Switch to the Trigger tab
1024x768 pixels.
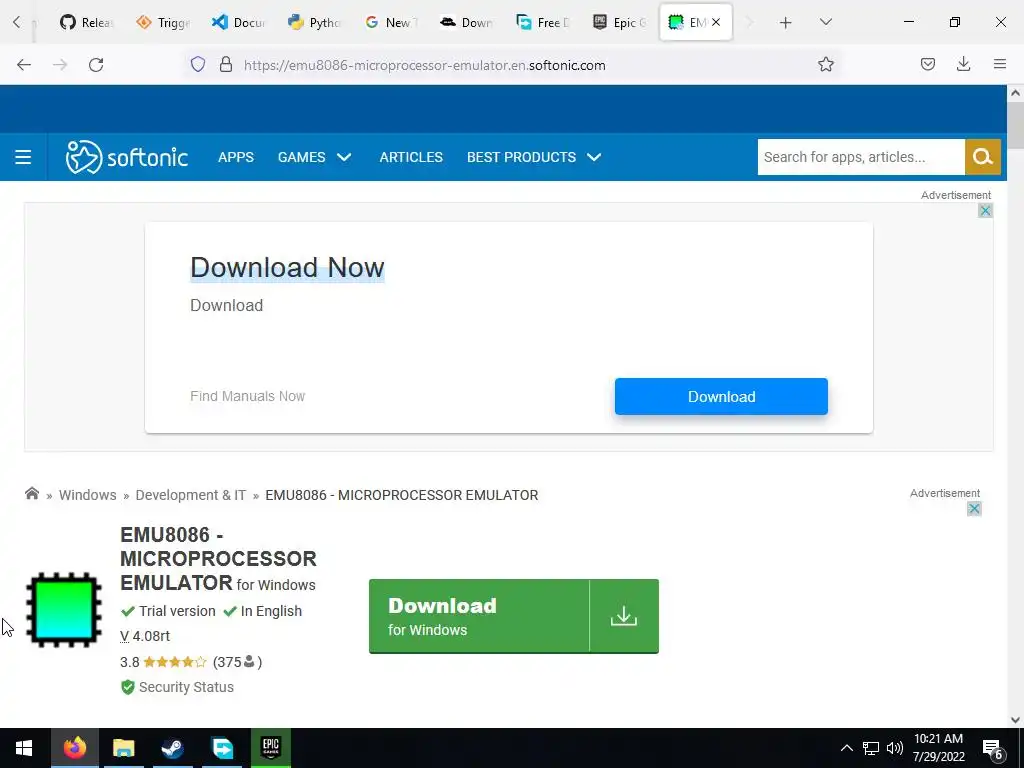pyautogui.click(x=163, y=23)
